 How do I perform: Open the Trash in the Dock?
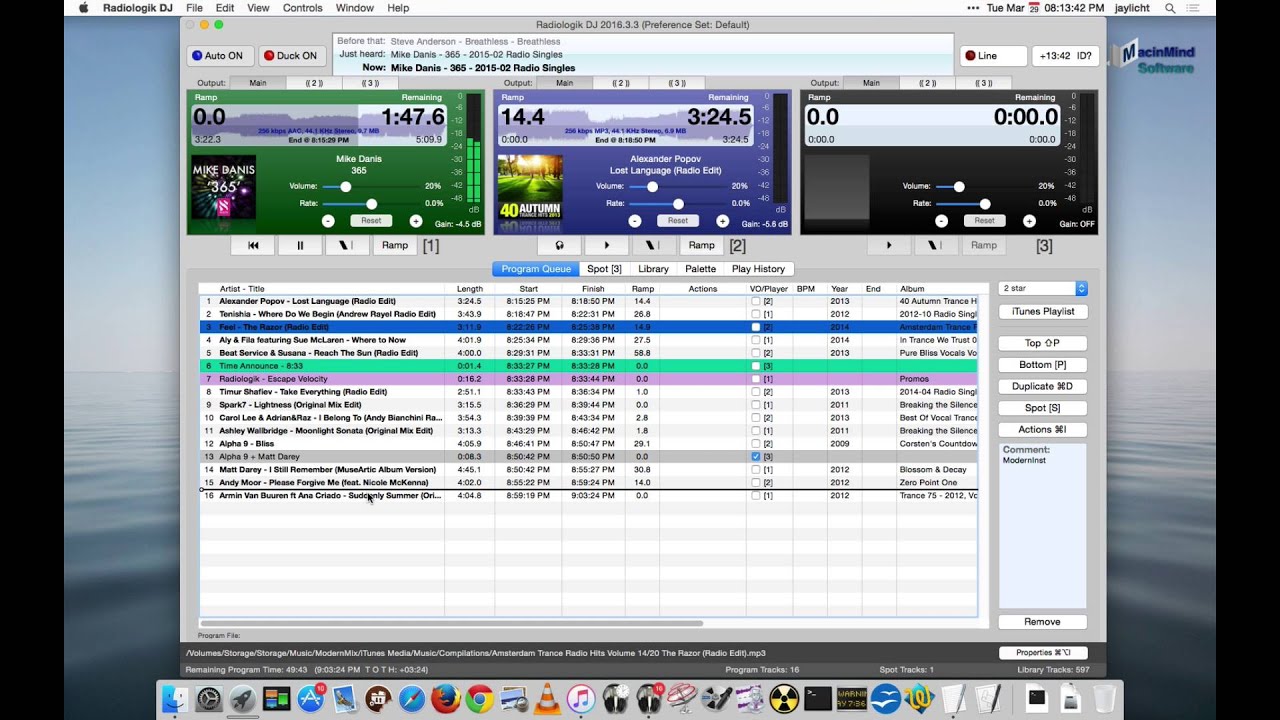(1104, 698)
